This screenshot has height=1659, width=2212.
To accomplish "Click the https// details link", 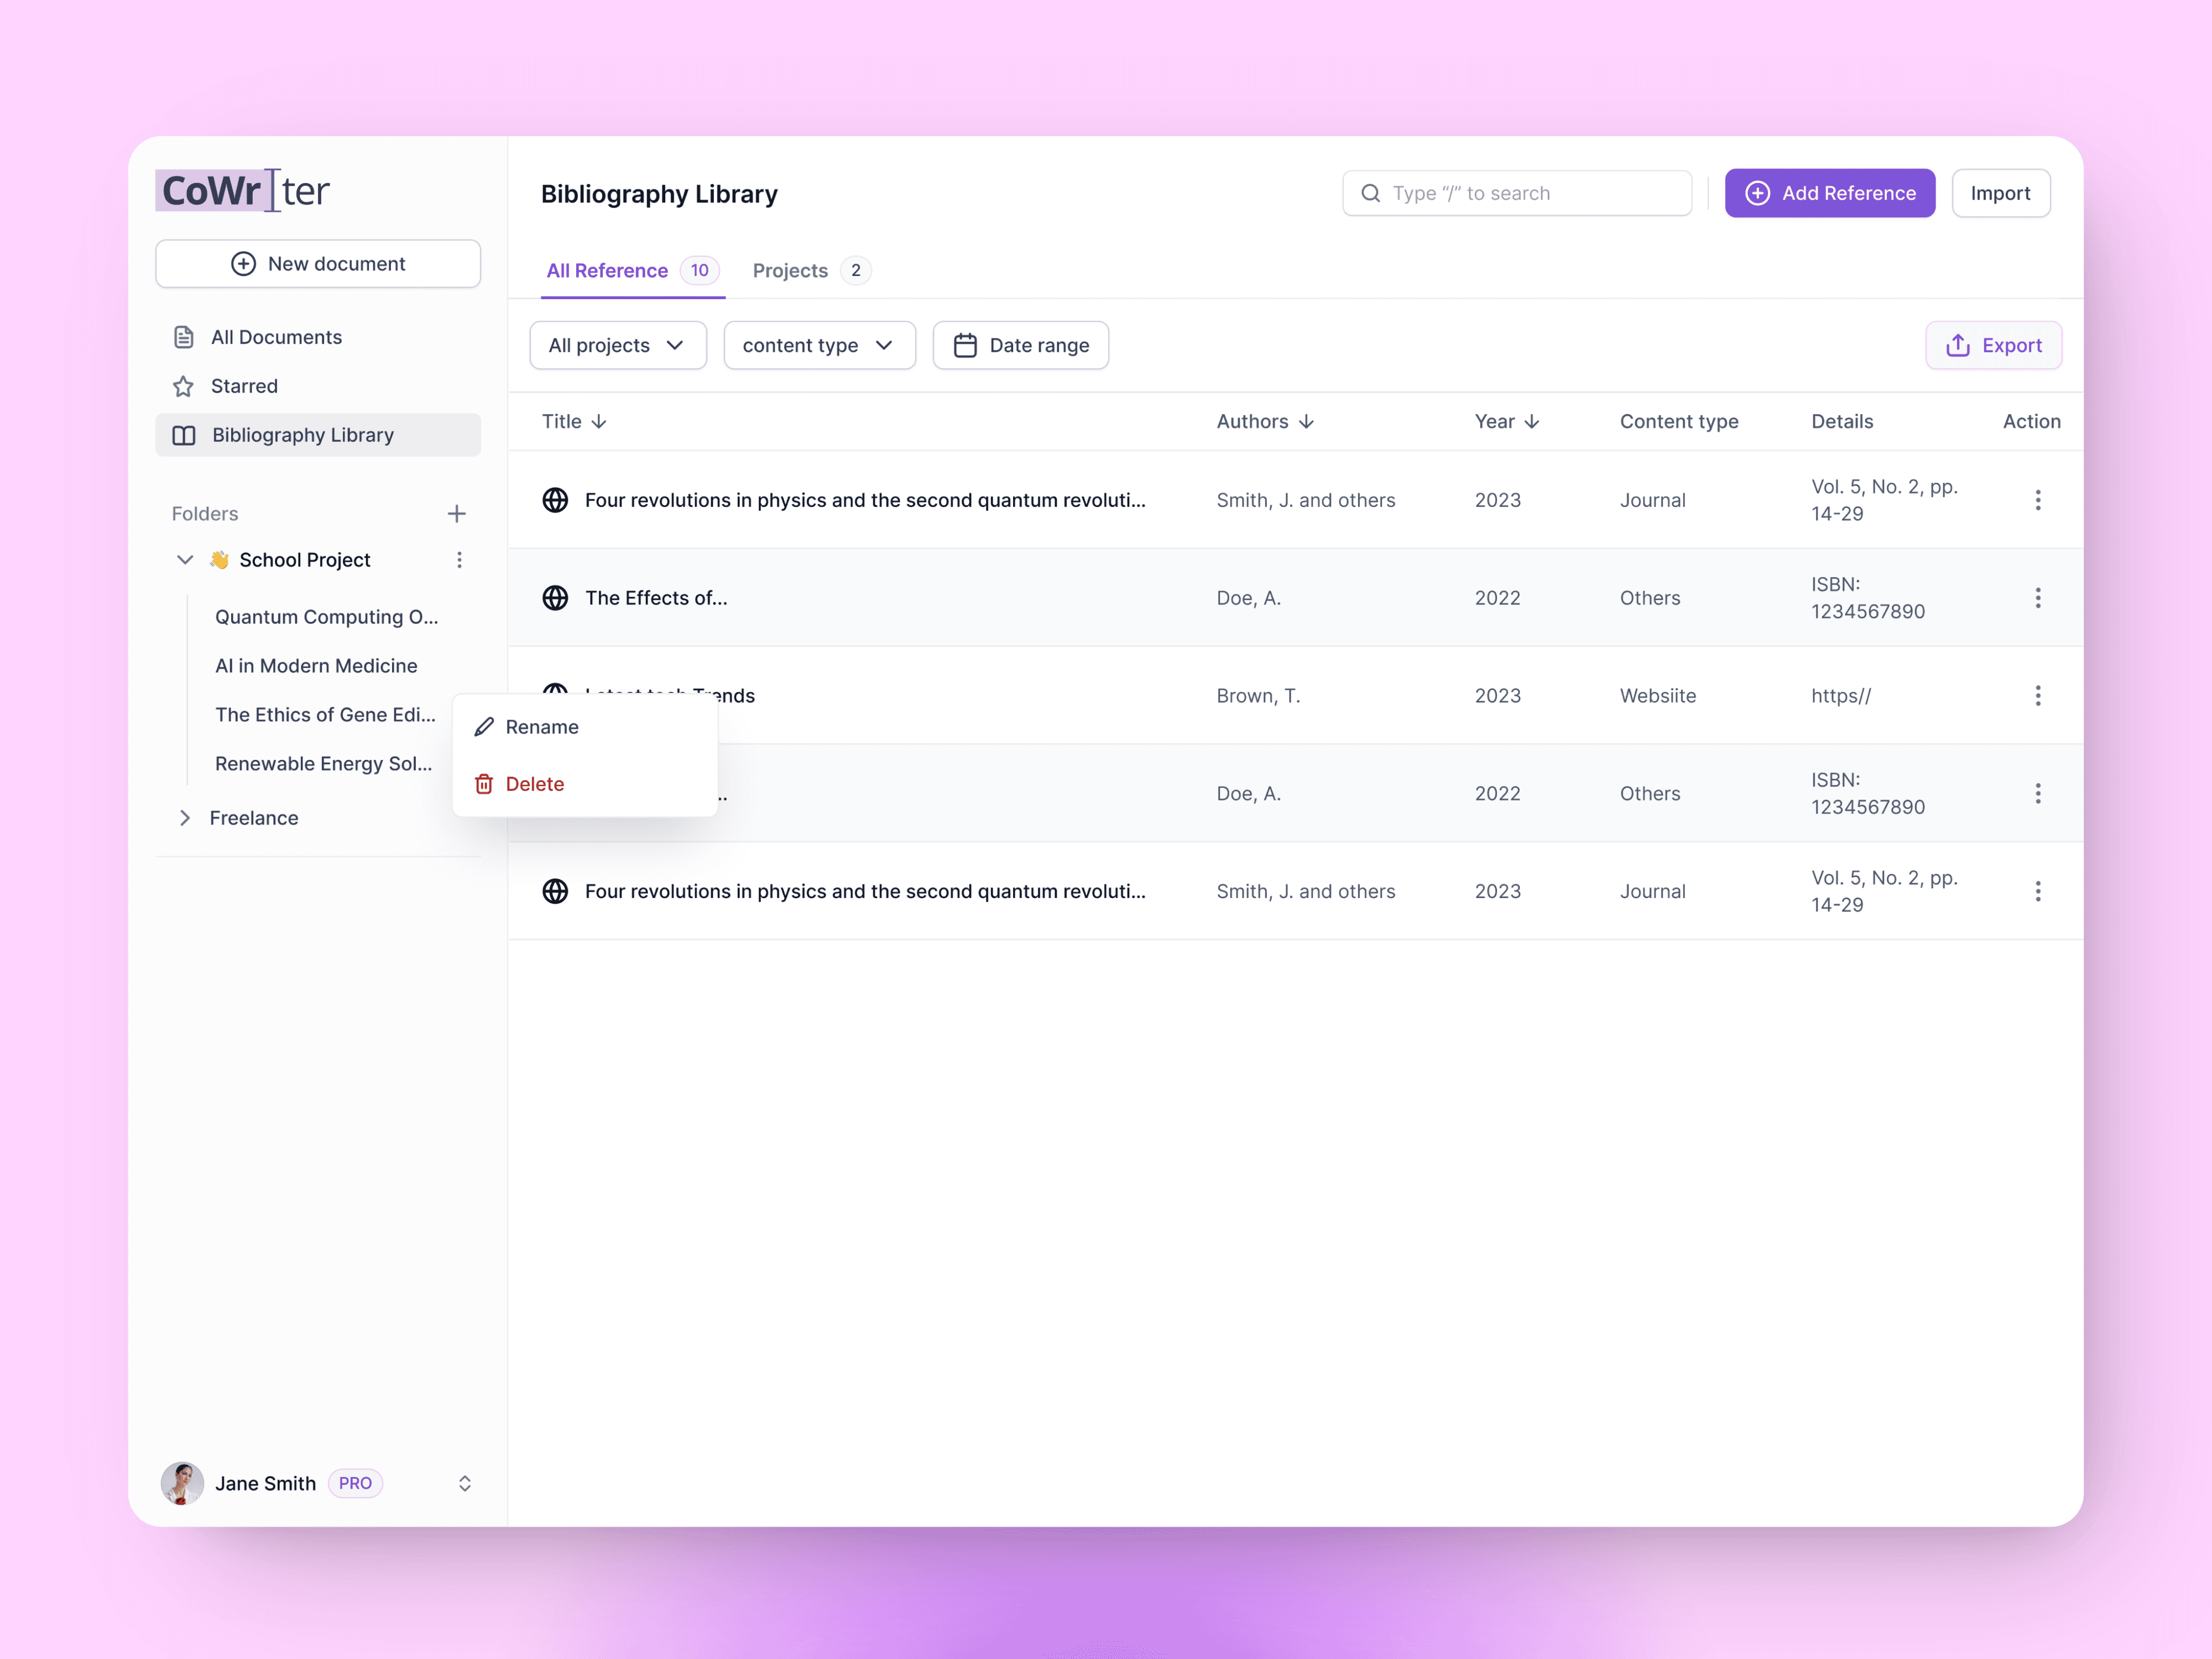I will click(x=1841, y=696).
